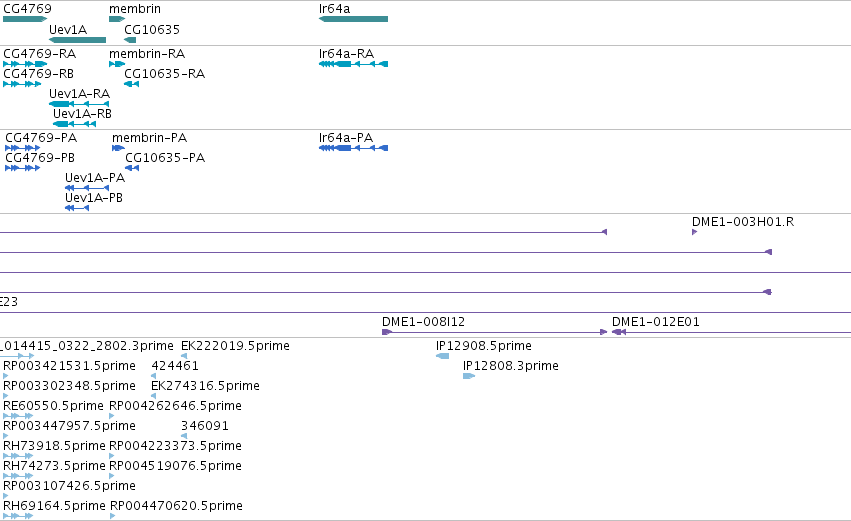Click the DME1-012E01 clone feature
851x521 pixels.
point(731,332)
